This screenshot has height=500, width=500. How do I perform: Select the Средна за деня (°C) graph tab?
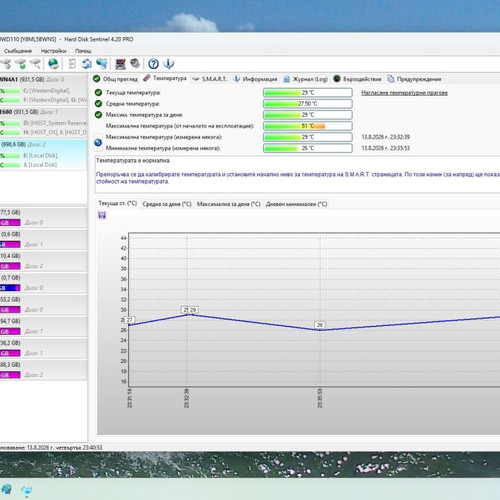click(x=167, y=204)
